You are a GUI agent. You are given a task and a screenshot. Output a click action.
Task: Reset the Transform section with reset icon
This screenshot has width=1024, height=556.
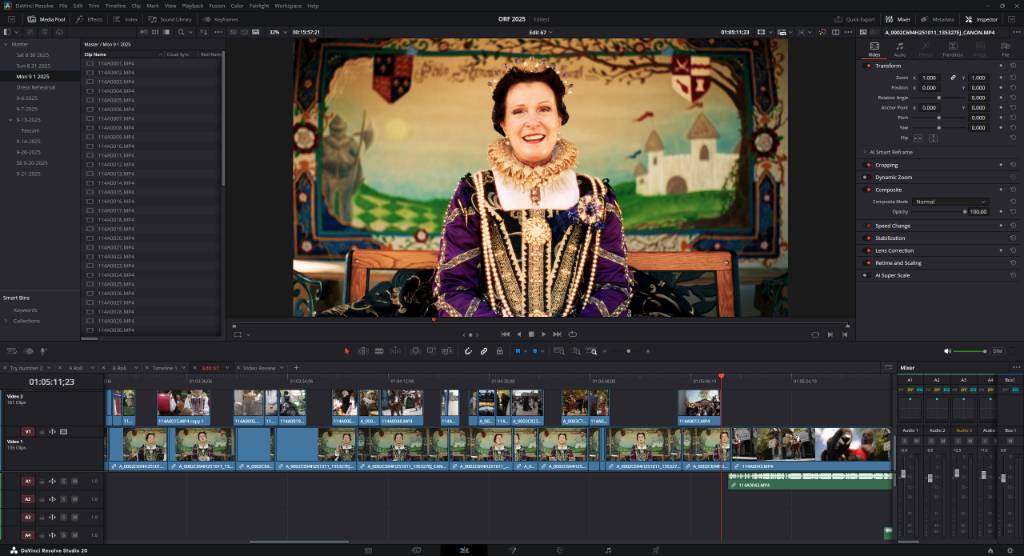click(x=1013, y=66)
